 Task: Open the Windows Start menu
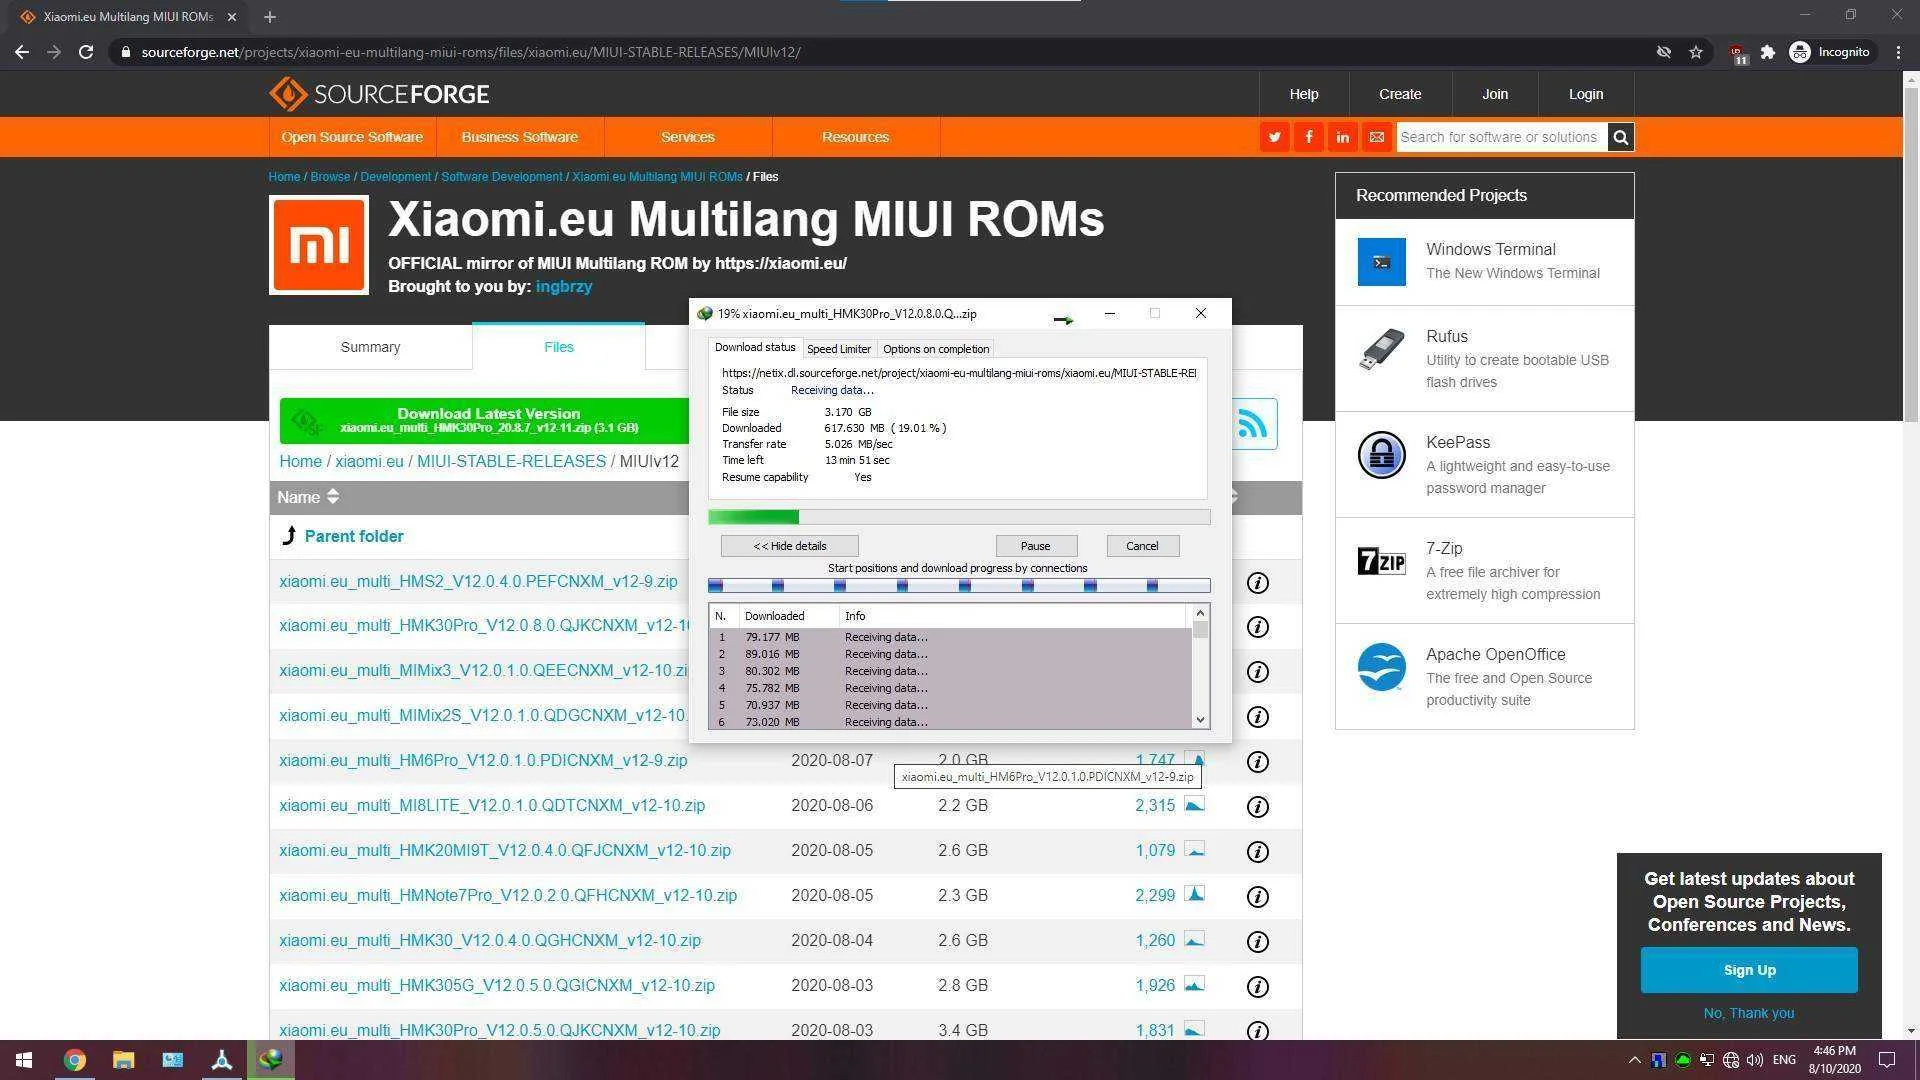coord(24,1060)
